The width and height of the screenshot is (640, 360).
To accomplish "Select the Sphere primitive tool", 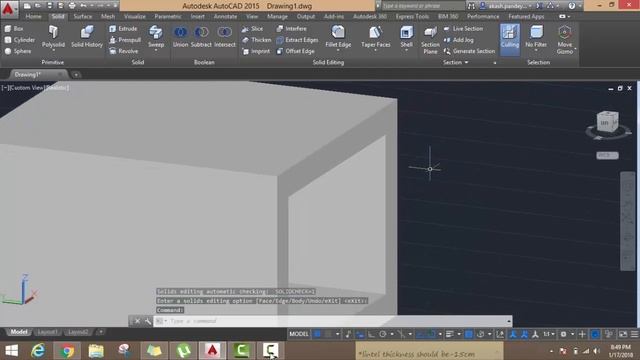I will pyautogui.click(x=18, y=51).
